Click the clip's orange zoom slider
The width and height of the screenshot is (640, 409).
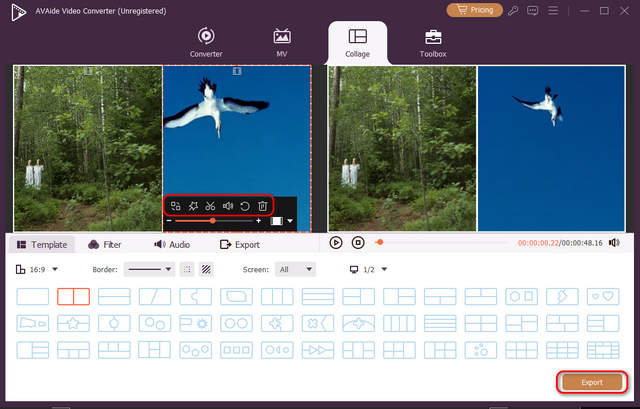tap(212, 220)
